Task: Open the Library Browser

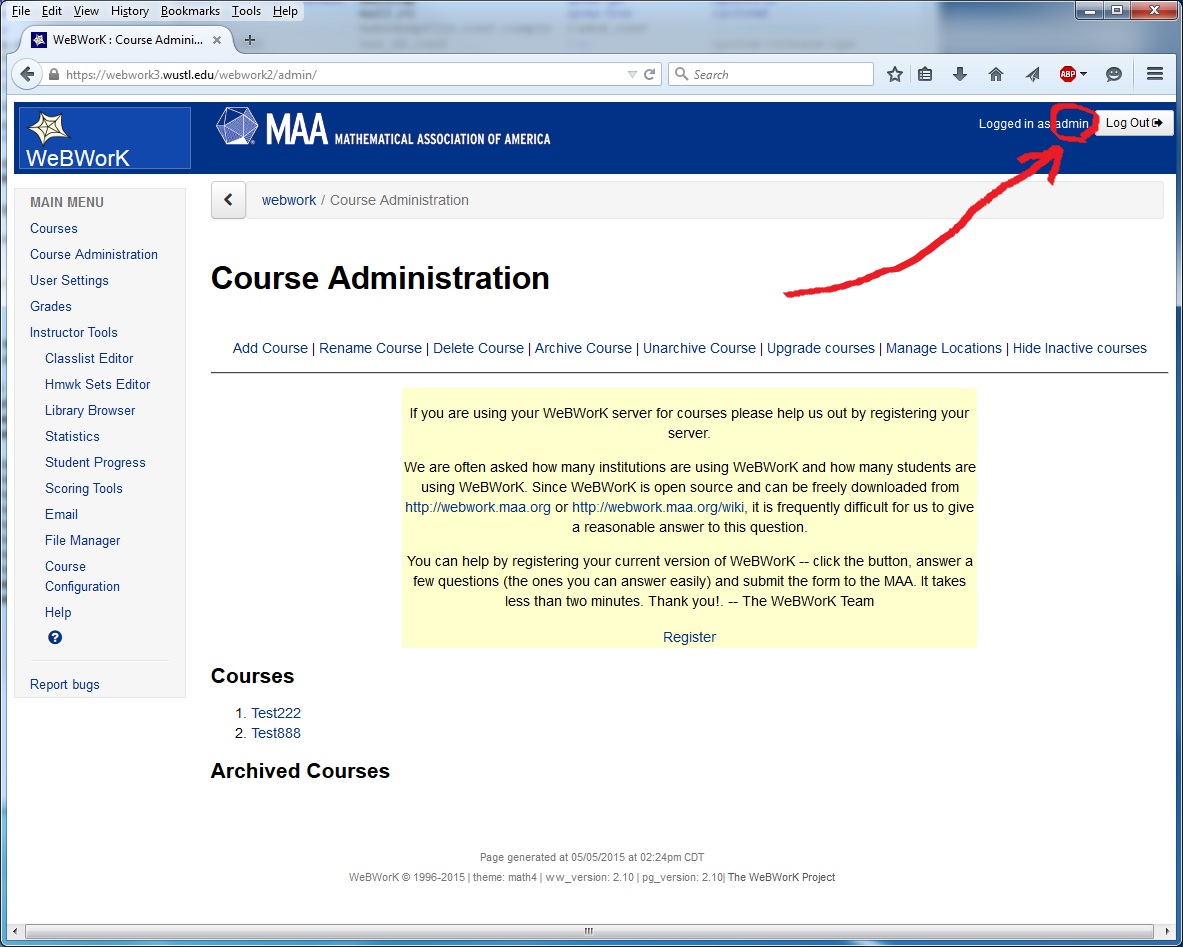Action: (90, 410)
